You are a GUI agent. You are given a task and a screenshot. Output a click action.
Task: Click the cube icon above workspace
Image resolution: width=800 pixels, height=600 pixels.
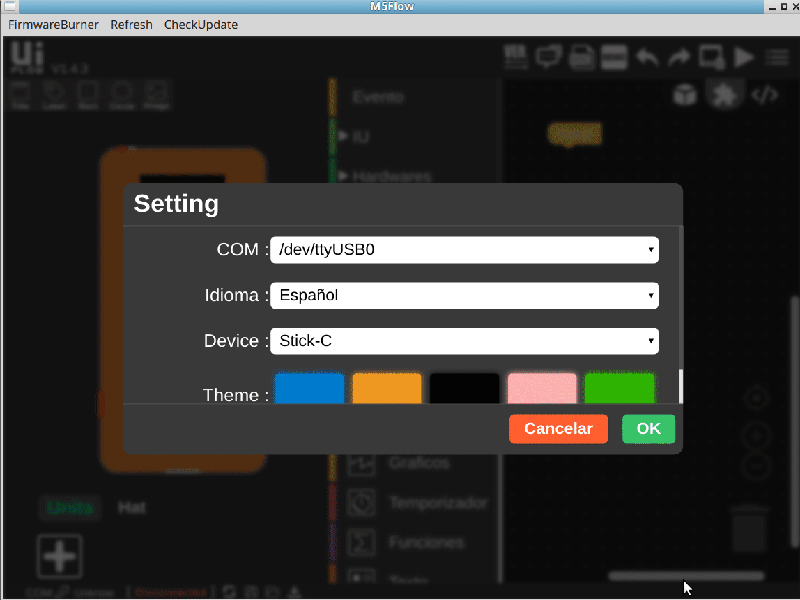(x=684, y=95)
